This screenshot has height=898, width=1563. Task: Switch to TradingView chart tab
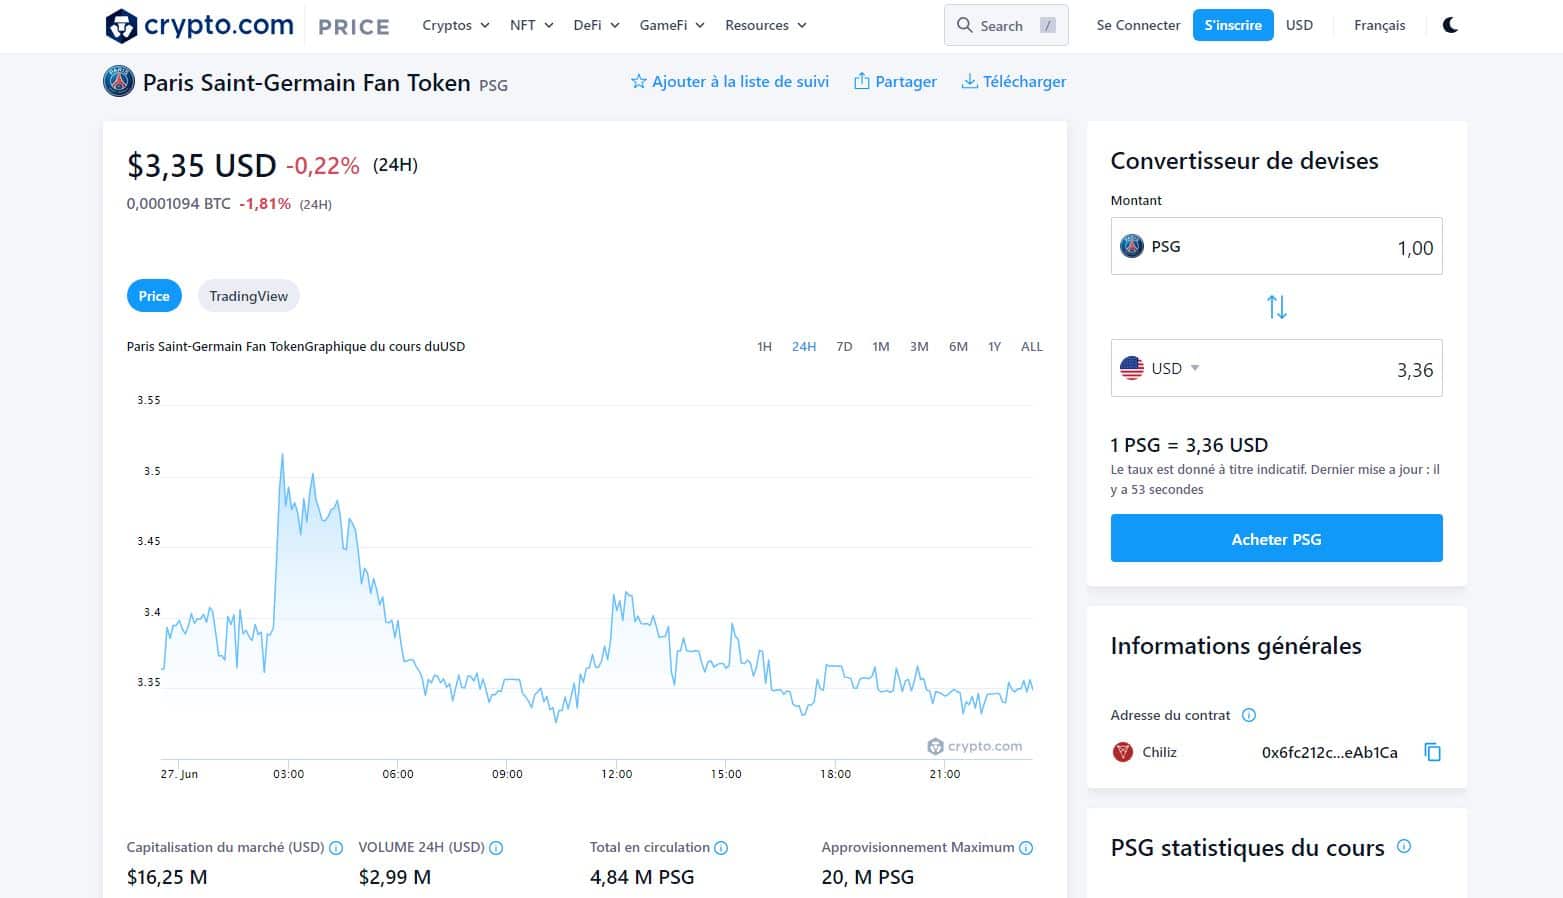click(x=248, y=296)
